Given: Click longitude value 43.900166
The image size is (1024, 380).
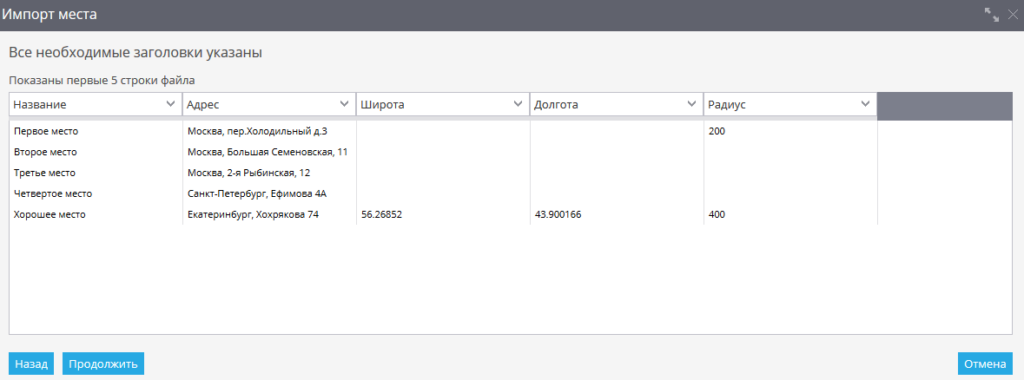Looking at the screenshot, I should 558,214.
